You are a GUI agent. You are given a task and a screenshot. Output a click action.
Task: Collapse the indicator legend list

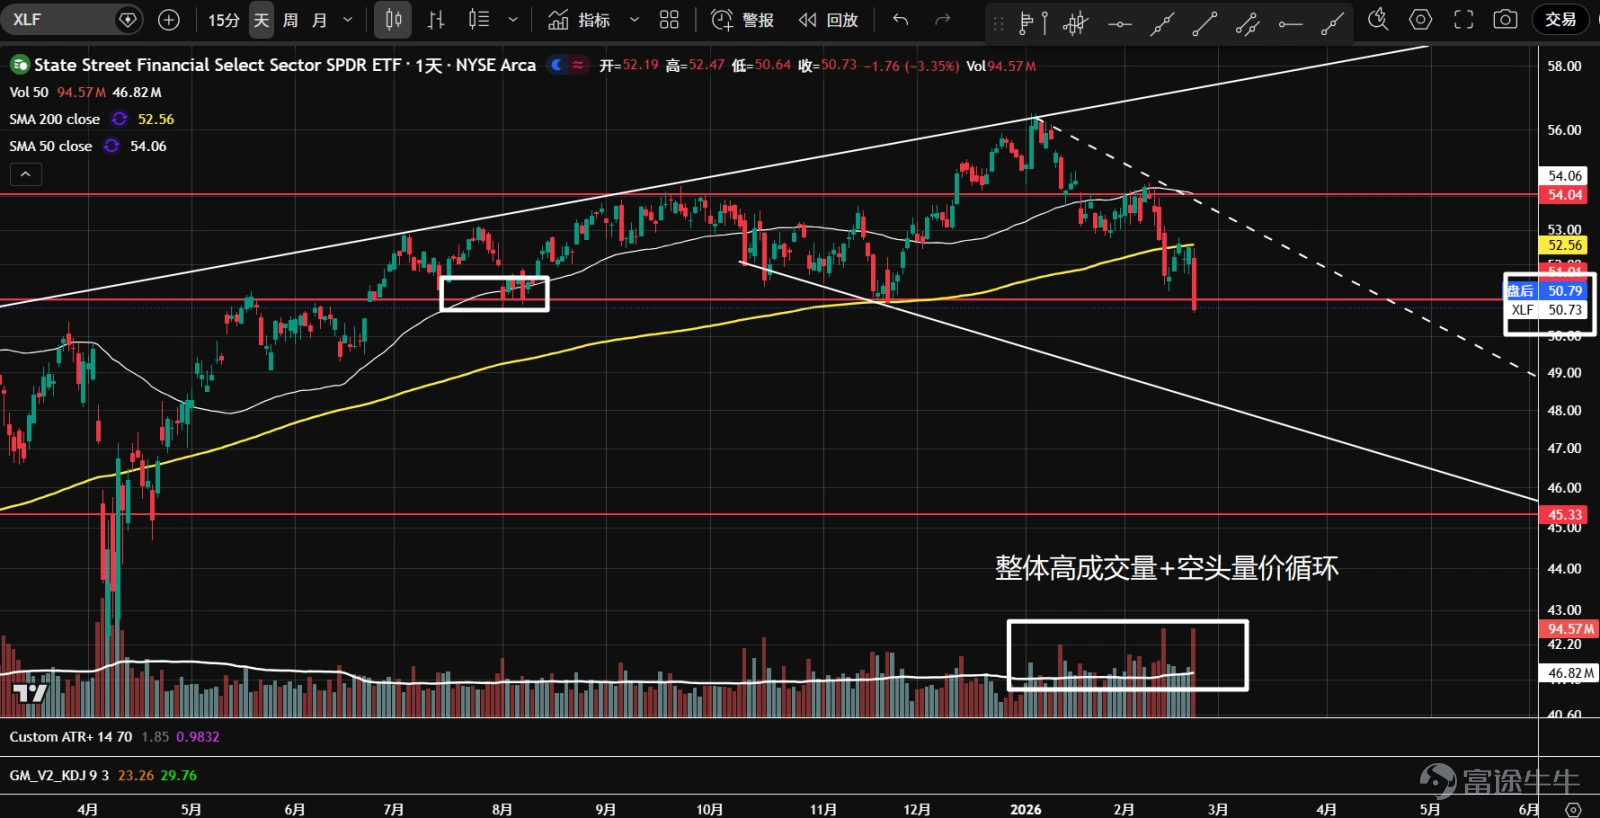[25, 174]
